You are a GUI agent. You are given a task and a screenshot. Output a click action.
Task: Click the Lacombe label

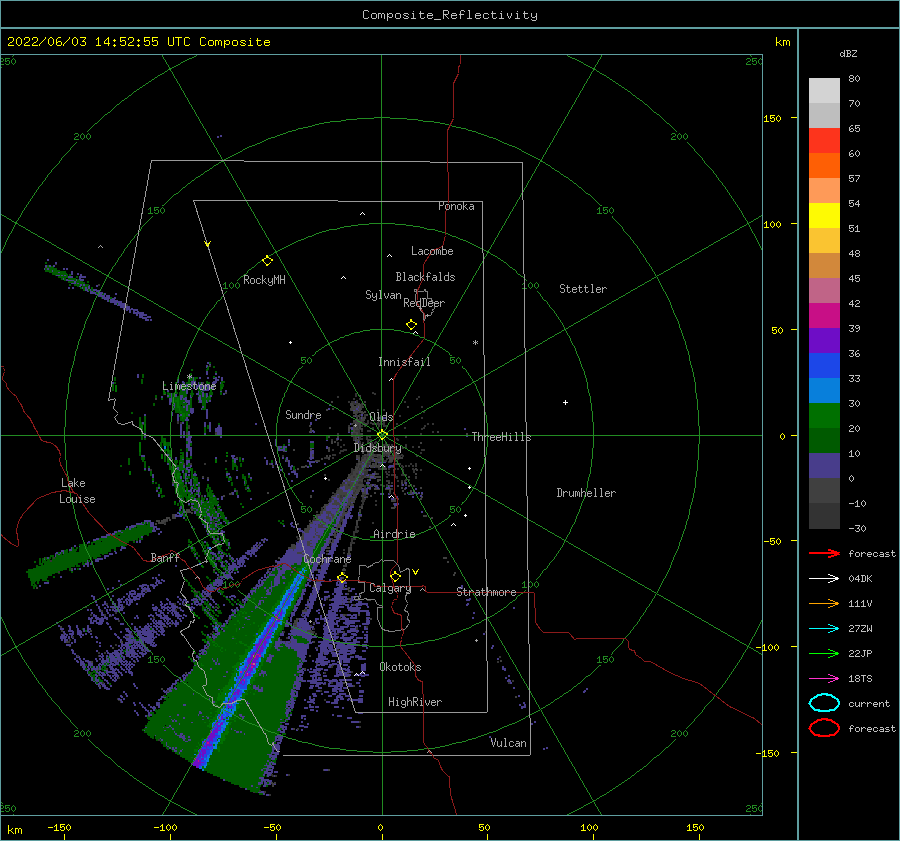[432, 251]
